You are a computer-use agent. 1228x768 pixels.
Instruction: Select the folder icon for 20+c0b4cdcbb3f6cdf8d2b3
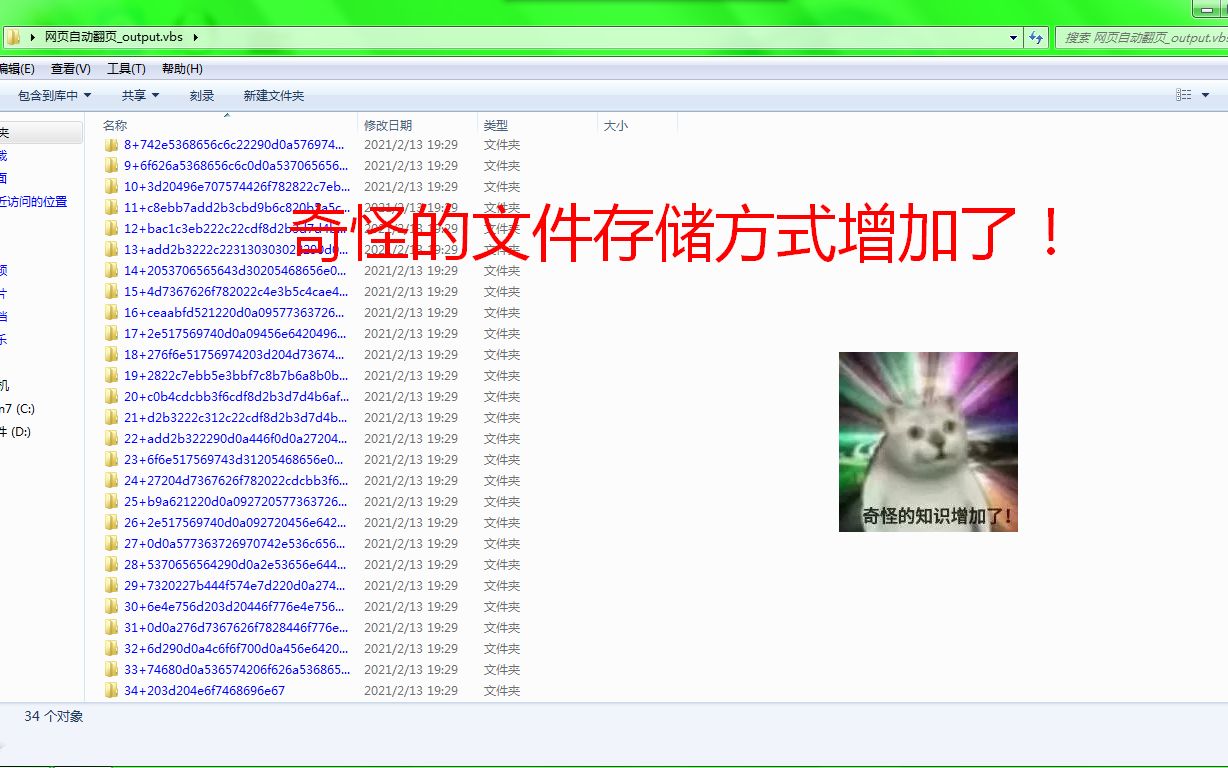(x=110, y=397)
